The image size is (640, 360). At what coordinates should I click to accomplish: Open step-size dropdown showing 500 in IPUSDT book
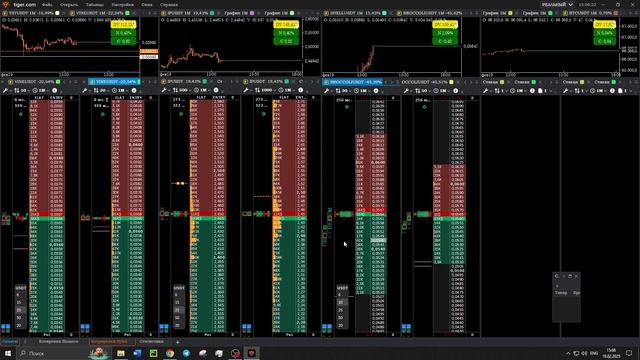(x=181, y=90)
